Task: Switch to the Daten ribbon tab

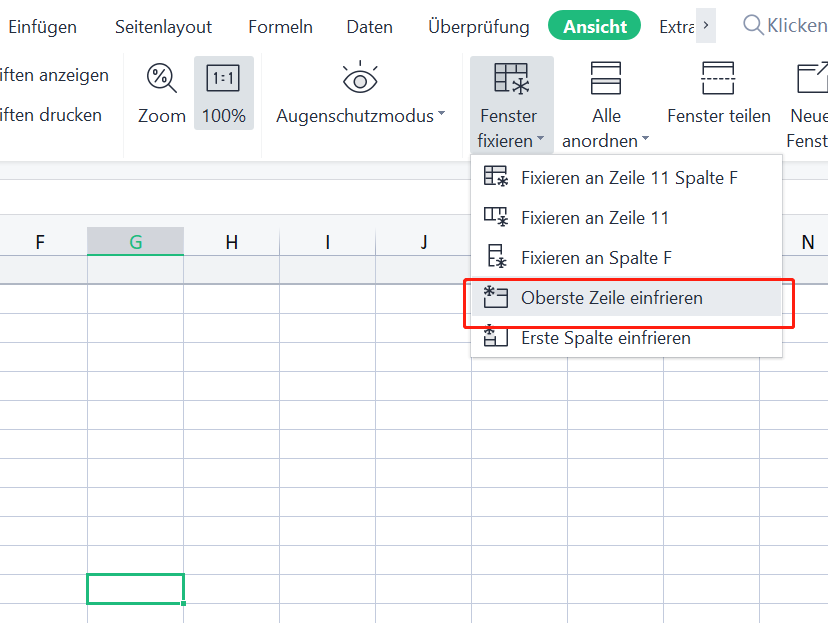Action: tap(369, 27)
